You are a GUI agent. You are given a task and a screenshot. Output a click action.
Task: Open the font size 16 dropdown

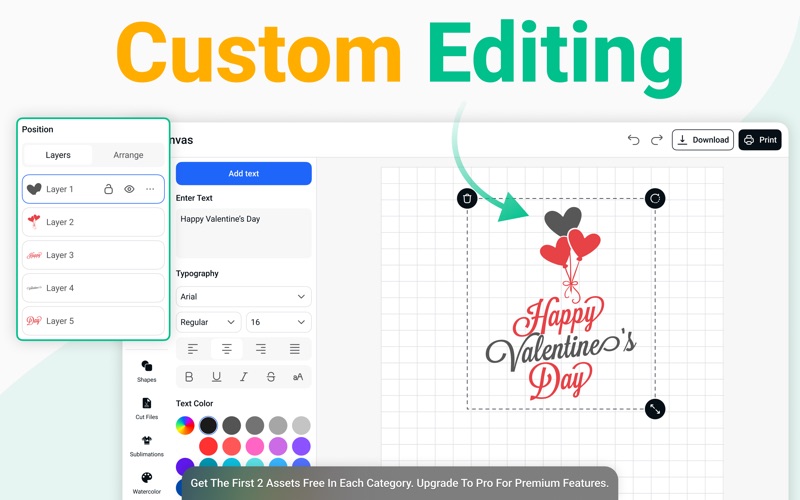tap(279, 322)
